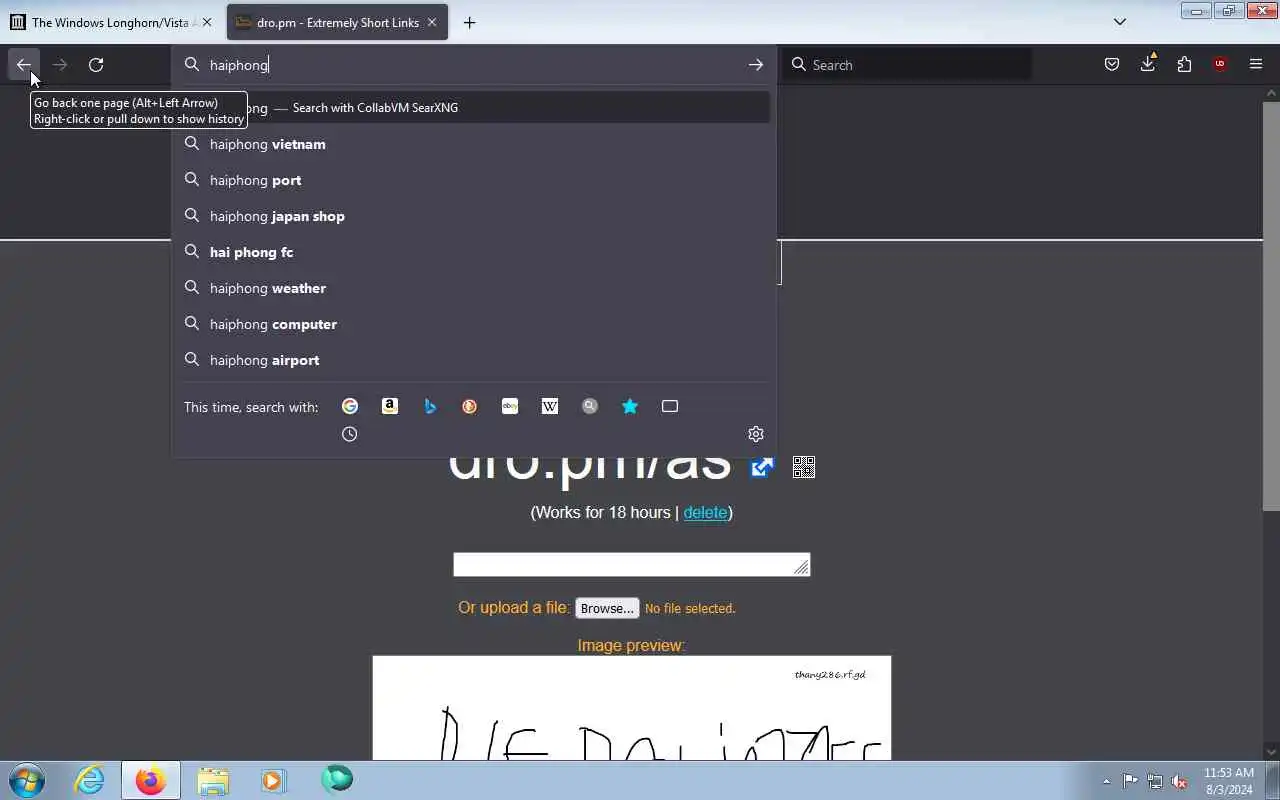Launch Internet Explorer from taskbar
1280x800 pixels.
coord(90,780)
